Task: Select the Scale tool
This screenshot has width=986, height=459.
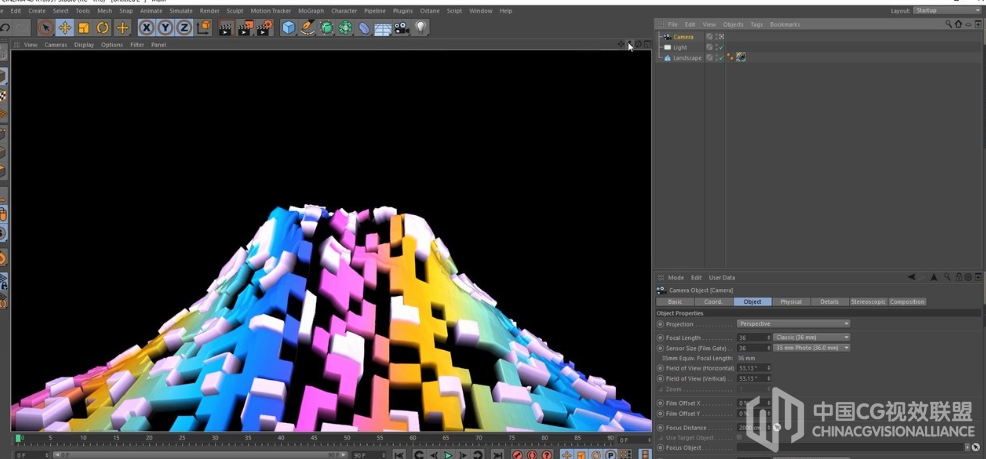Action: point(84,28)
